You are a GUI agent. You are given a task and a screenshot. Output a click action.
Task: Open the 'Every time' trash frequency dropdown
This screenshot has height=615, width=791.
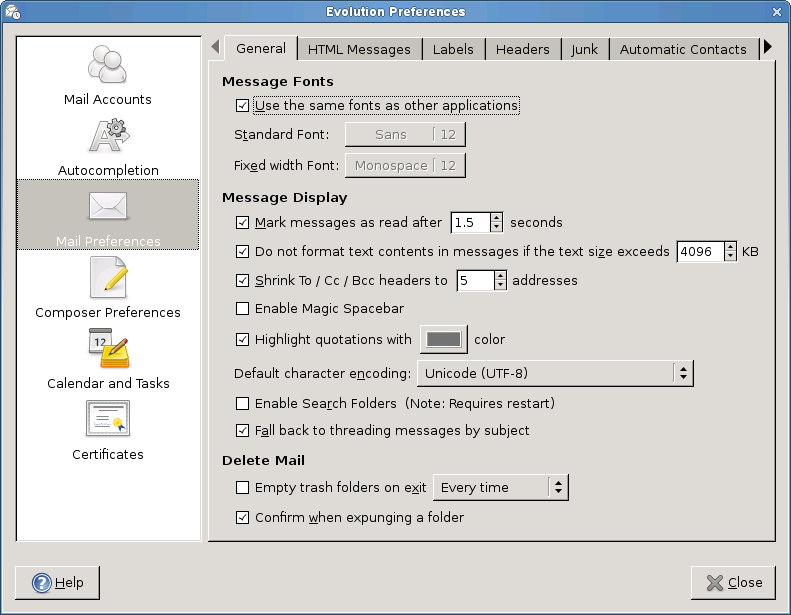tap(500, 487)
